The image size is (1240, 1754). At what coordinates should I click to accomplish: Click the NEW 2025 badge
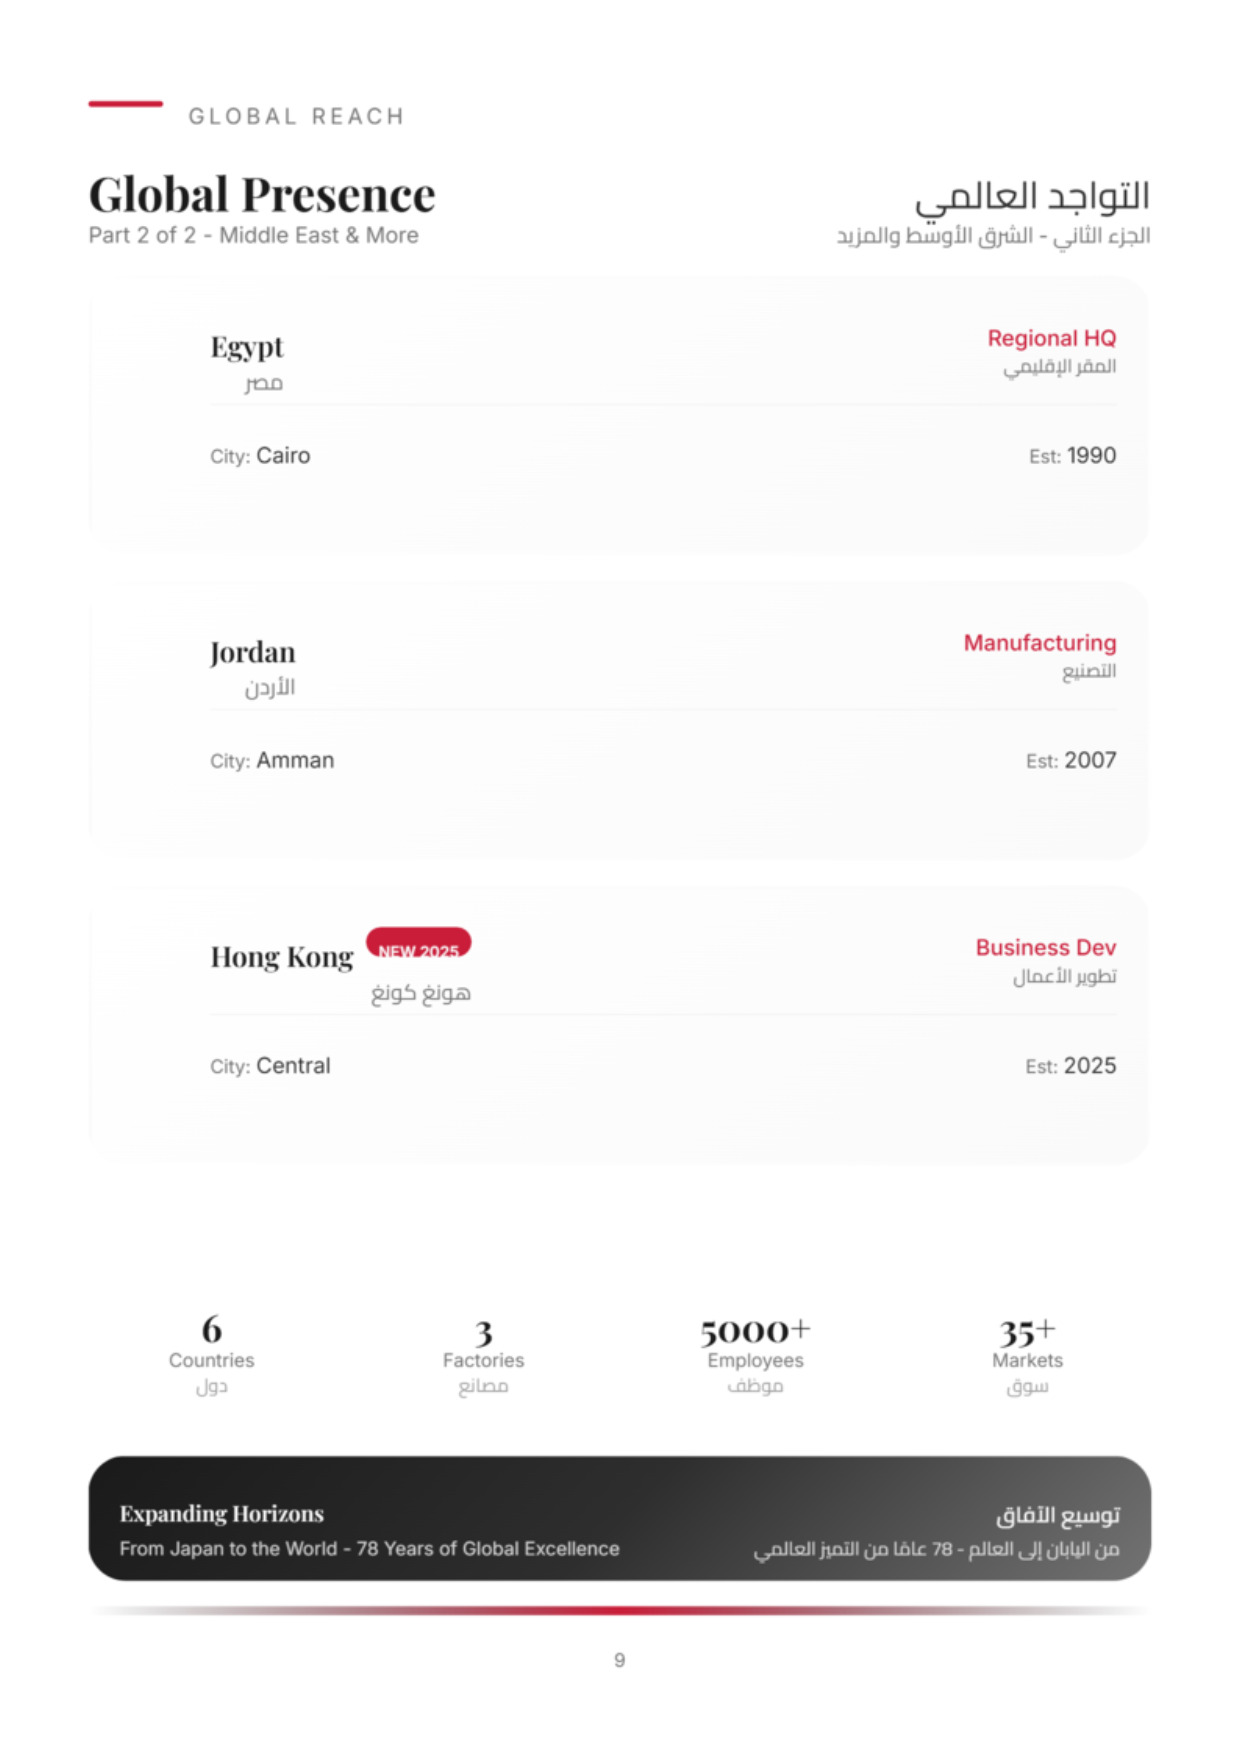(x=418, y=945)
